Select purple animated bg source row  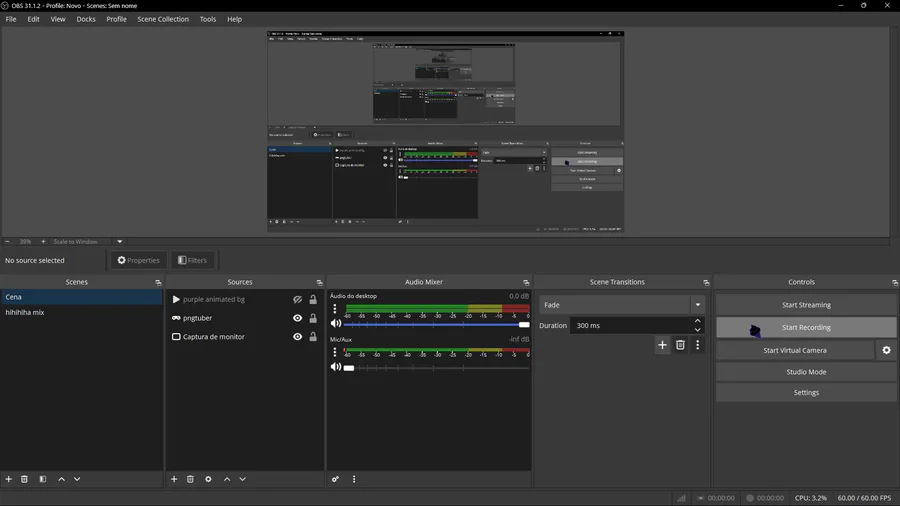click(x=245, y=299)
